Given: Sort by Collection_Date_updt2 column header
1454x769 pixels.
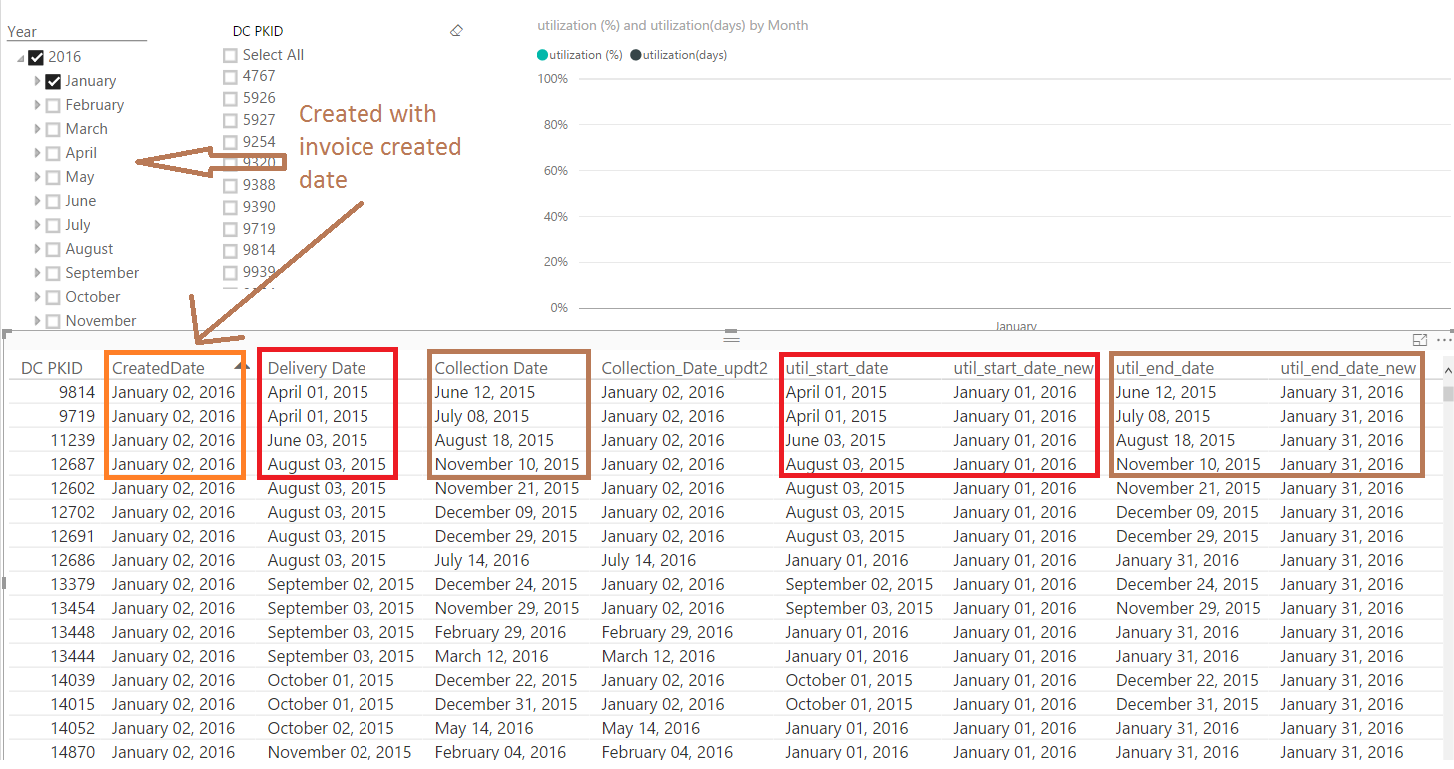Looking at the screenshot, I should (x=685, y=368).
